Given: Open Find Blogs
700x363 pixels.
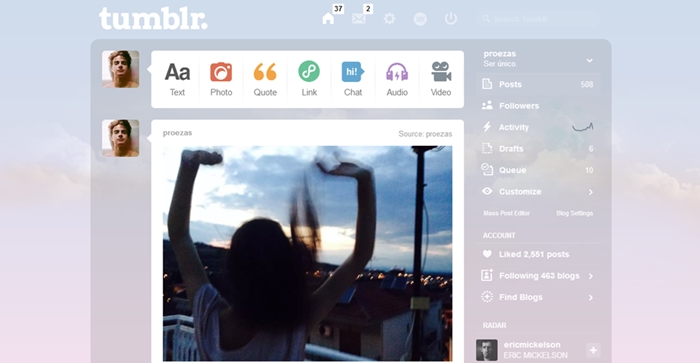Looking at the screenshot, I should (x=538, y=297).
